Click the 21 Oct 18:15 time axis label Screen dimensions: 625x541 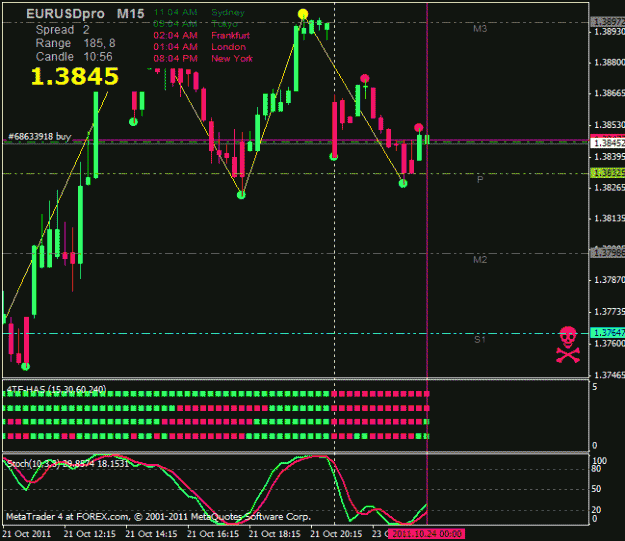[x=275, y=534]
